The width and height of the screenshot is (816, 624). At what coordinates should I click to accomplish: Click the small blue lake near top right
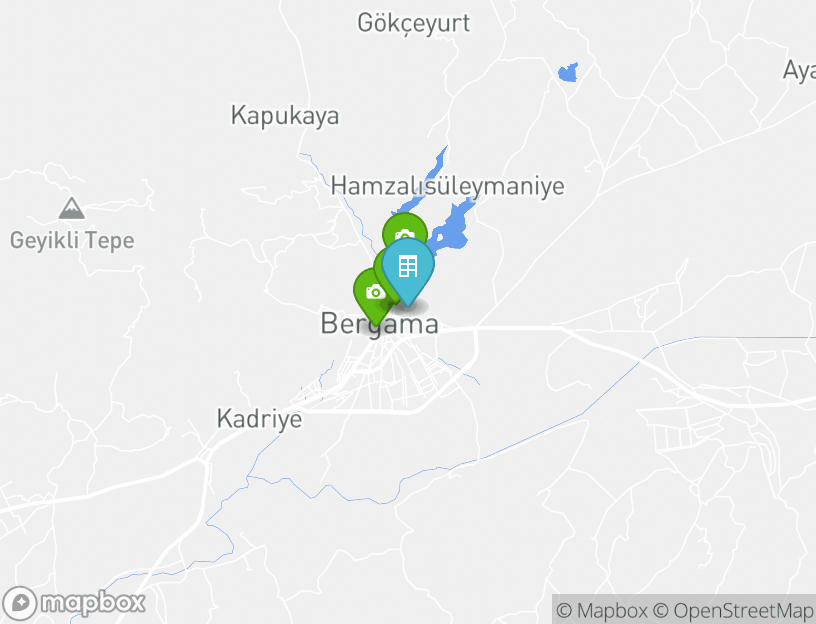[x=568, y=72]
